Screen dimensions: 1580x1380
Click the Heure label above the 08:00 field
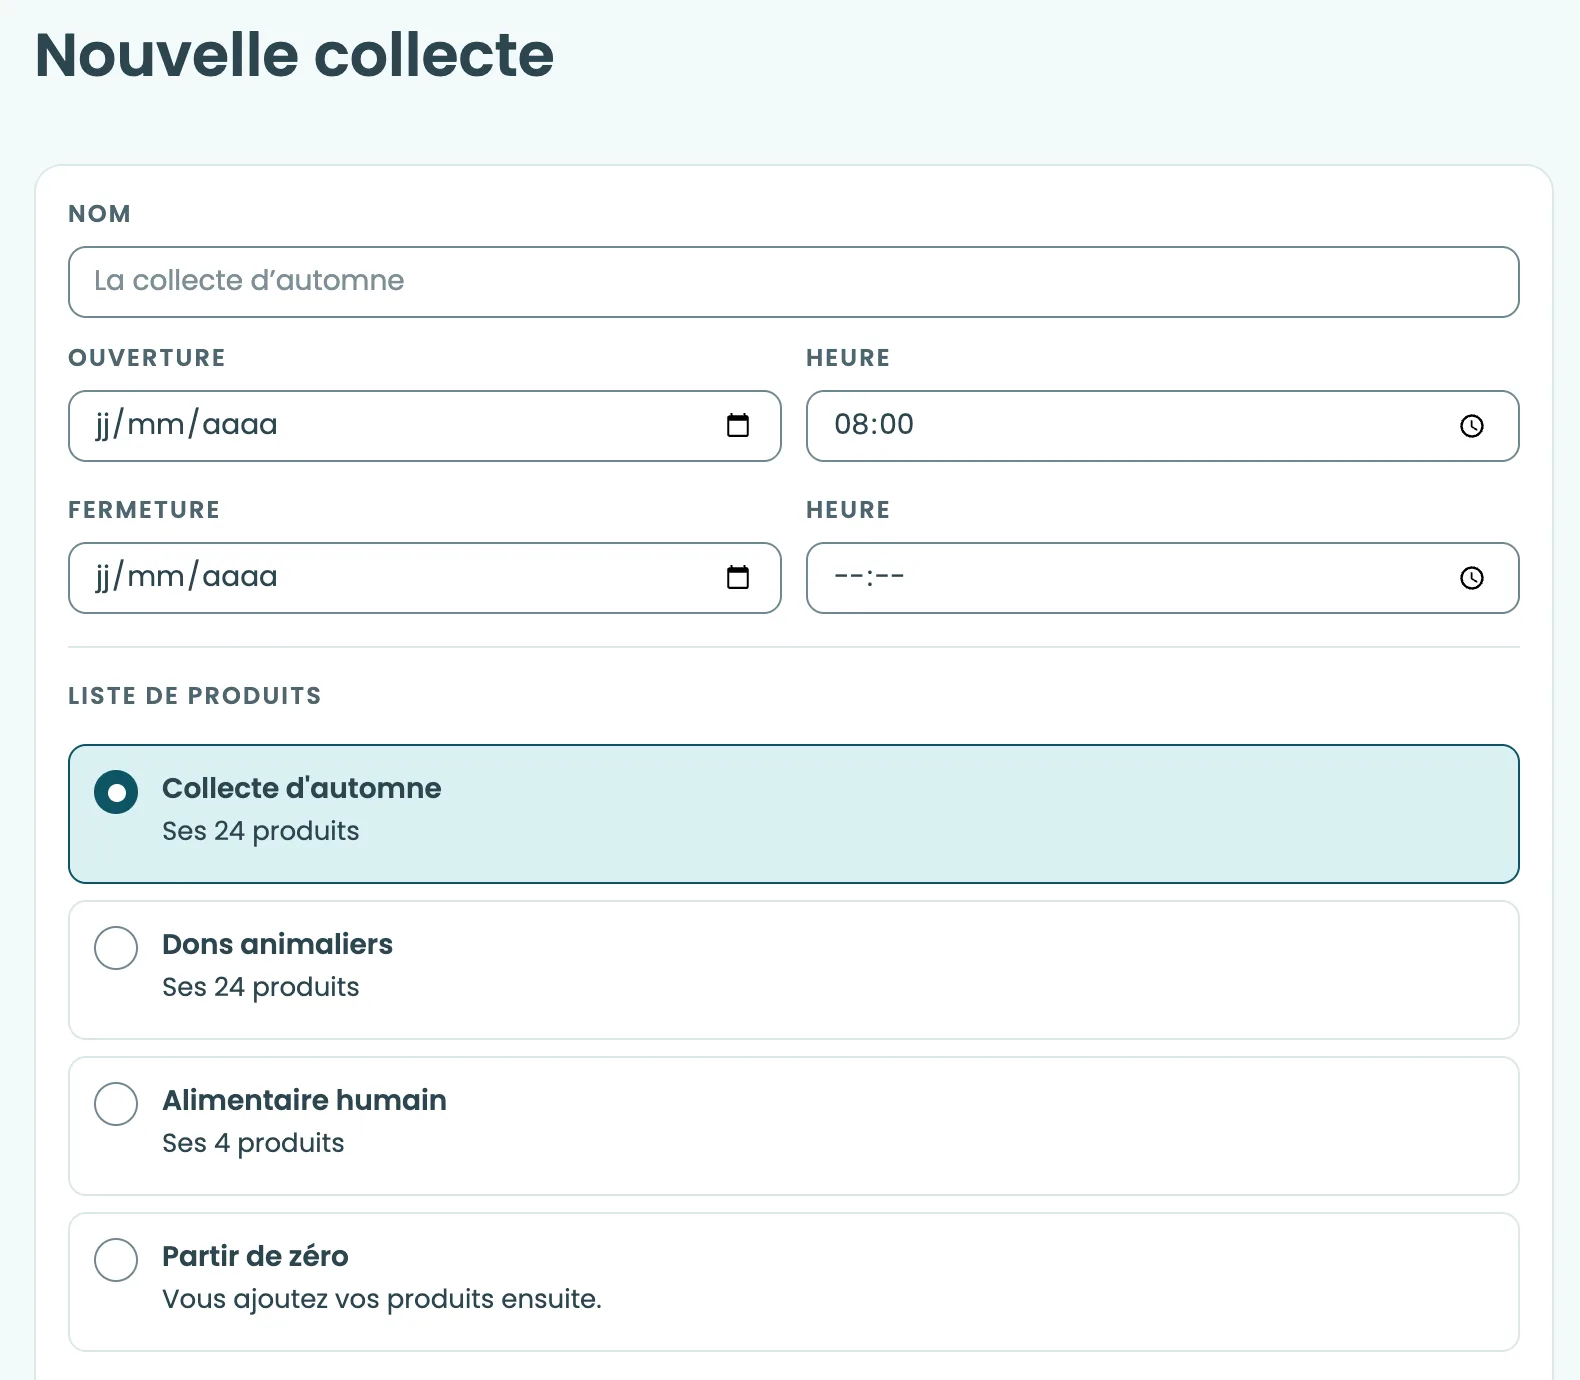click(848, 358)
